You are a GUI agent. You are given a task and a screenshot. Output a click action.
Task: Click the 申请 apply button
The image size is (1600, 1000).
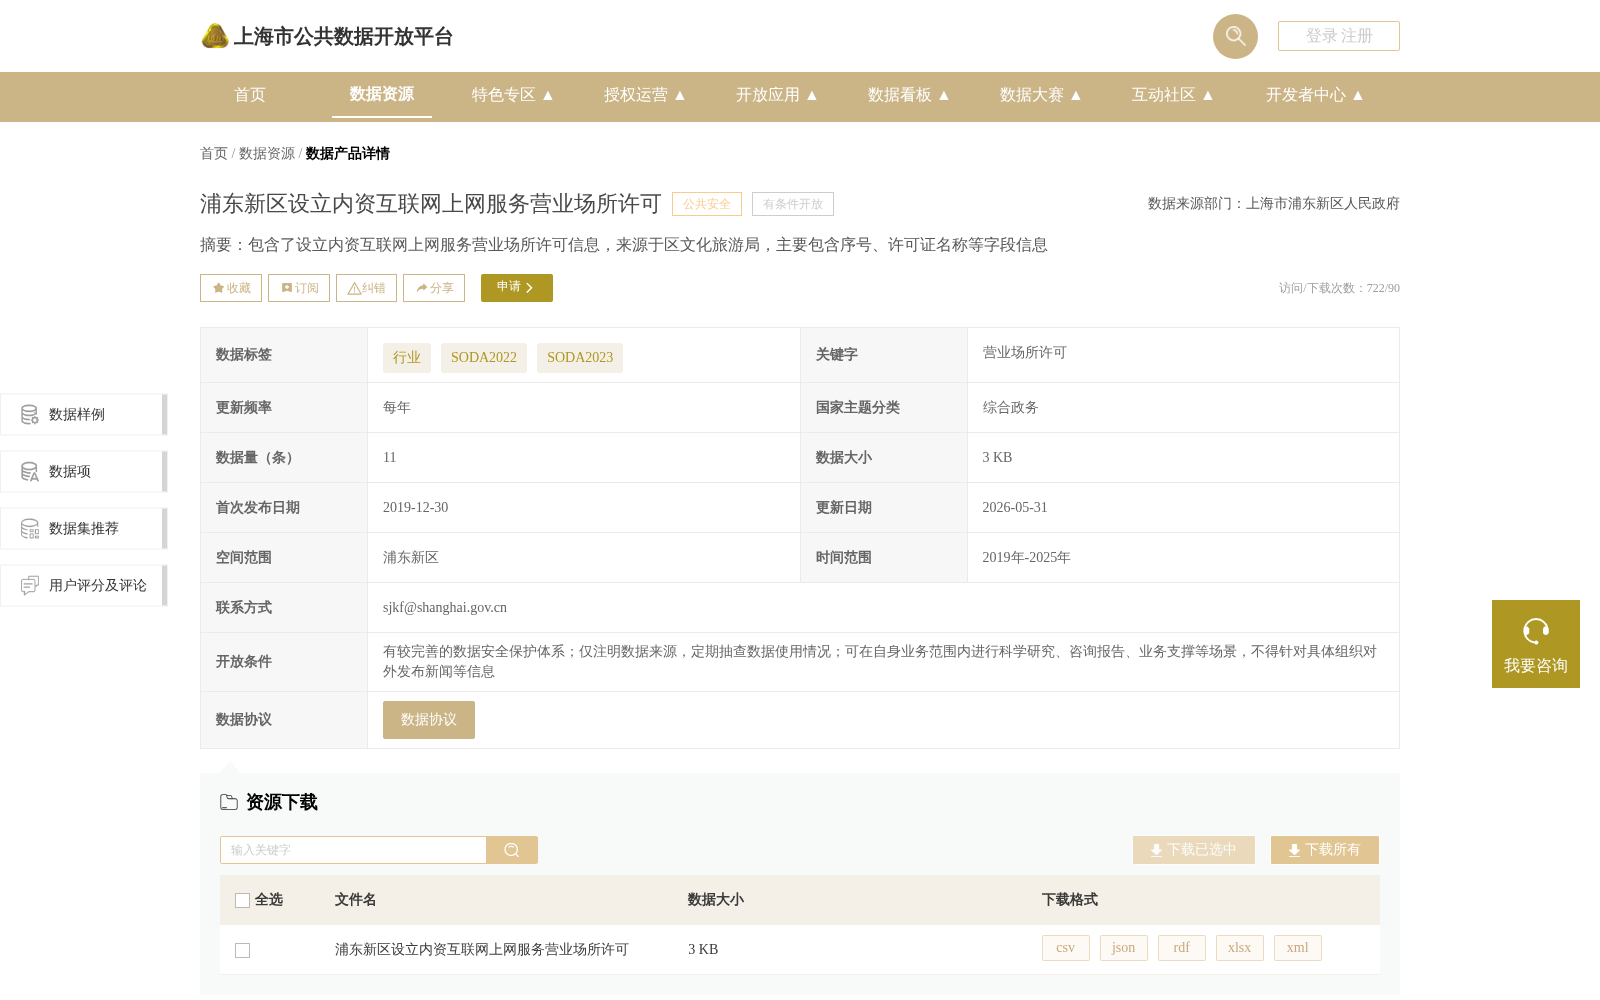click(517, 288)
